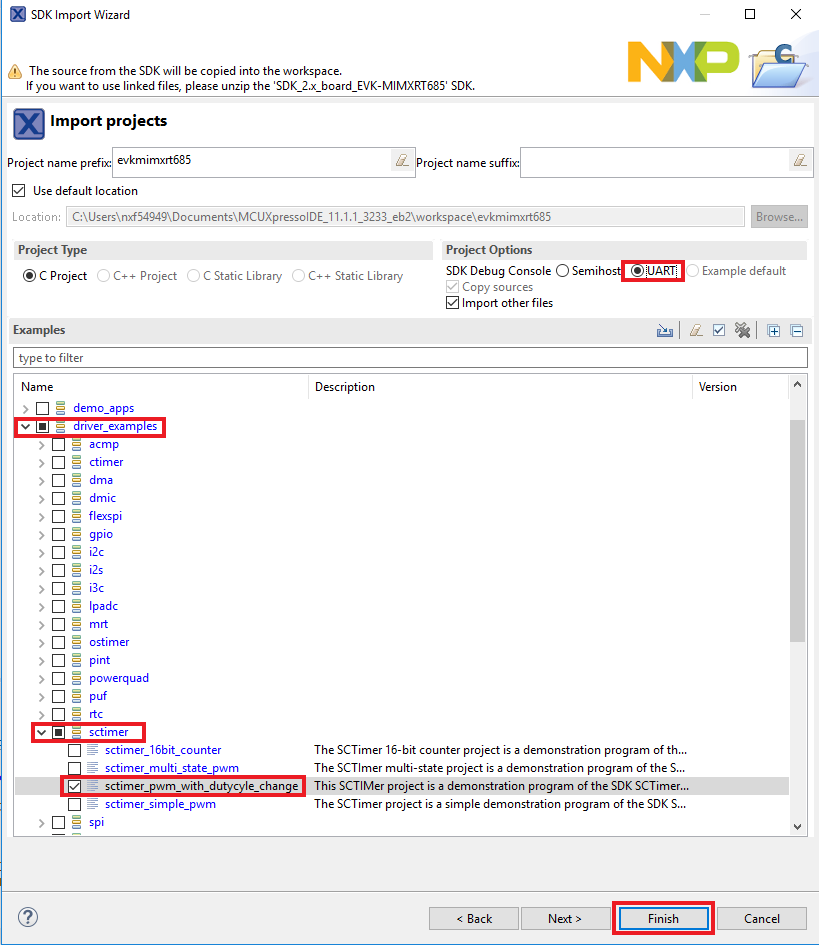Clear the project name prefix with eraser icon
Viewport: 819px width, 945px height.
[x=401, y=161]
